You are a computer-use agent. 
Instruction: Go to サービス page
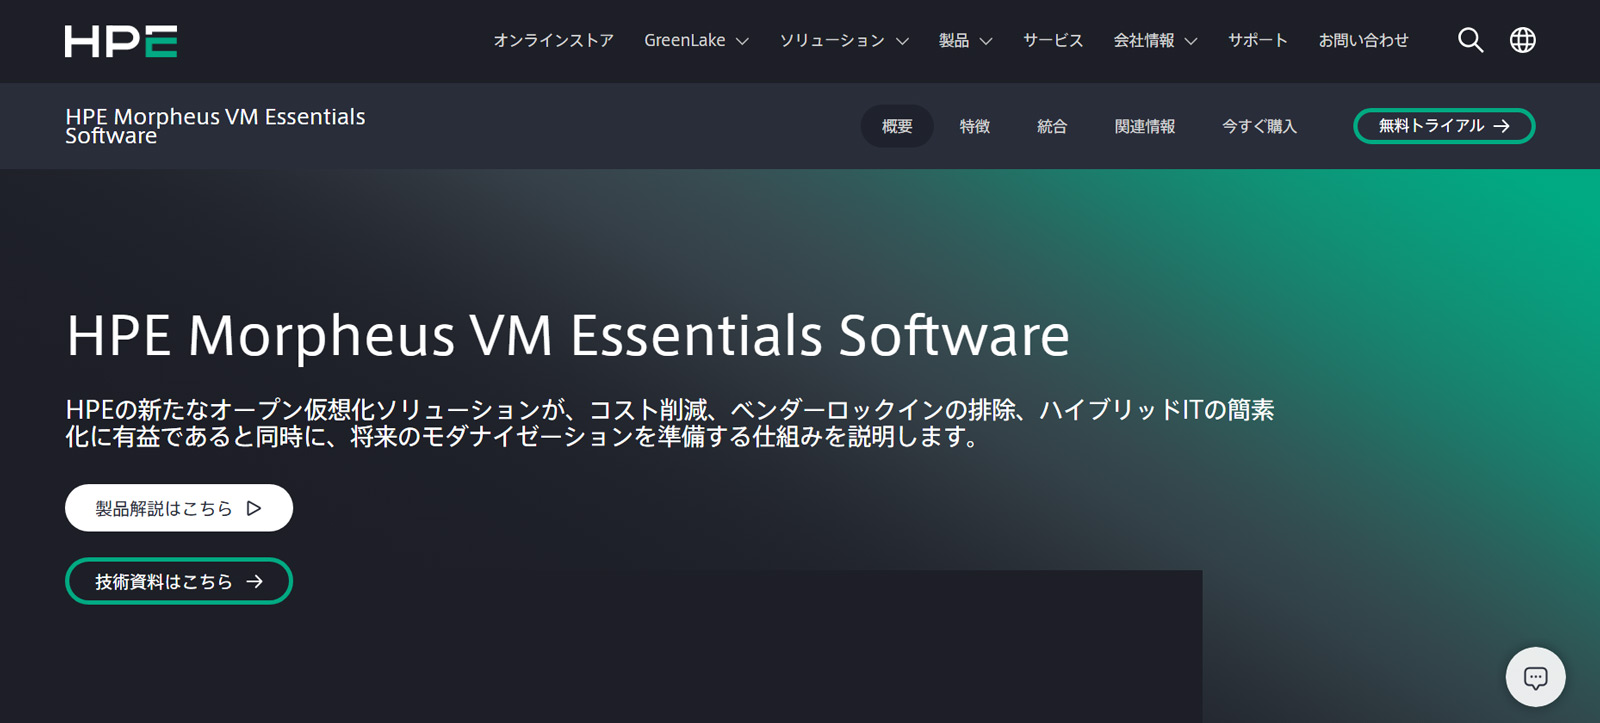coord(1053,40)
